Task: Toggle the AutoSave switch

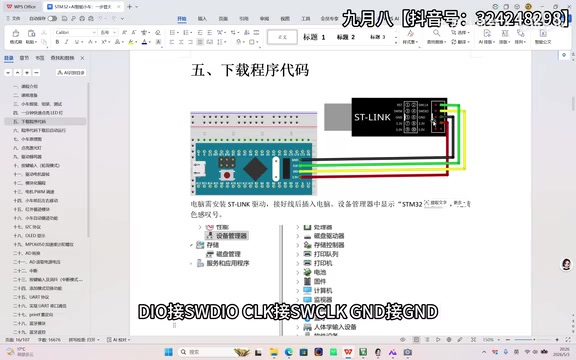Action: 52,18
